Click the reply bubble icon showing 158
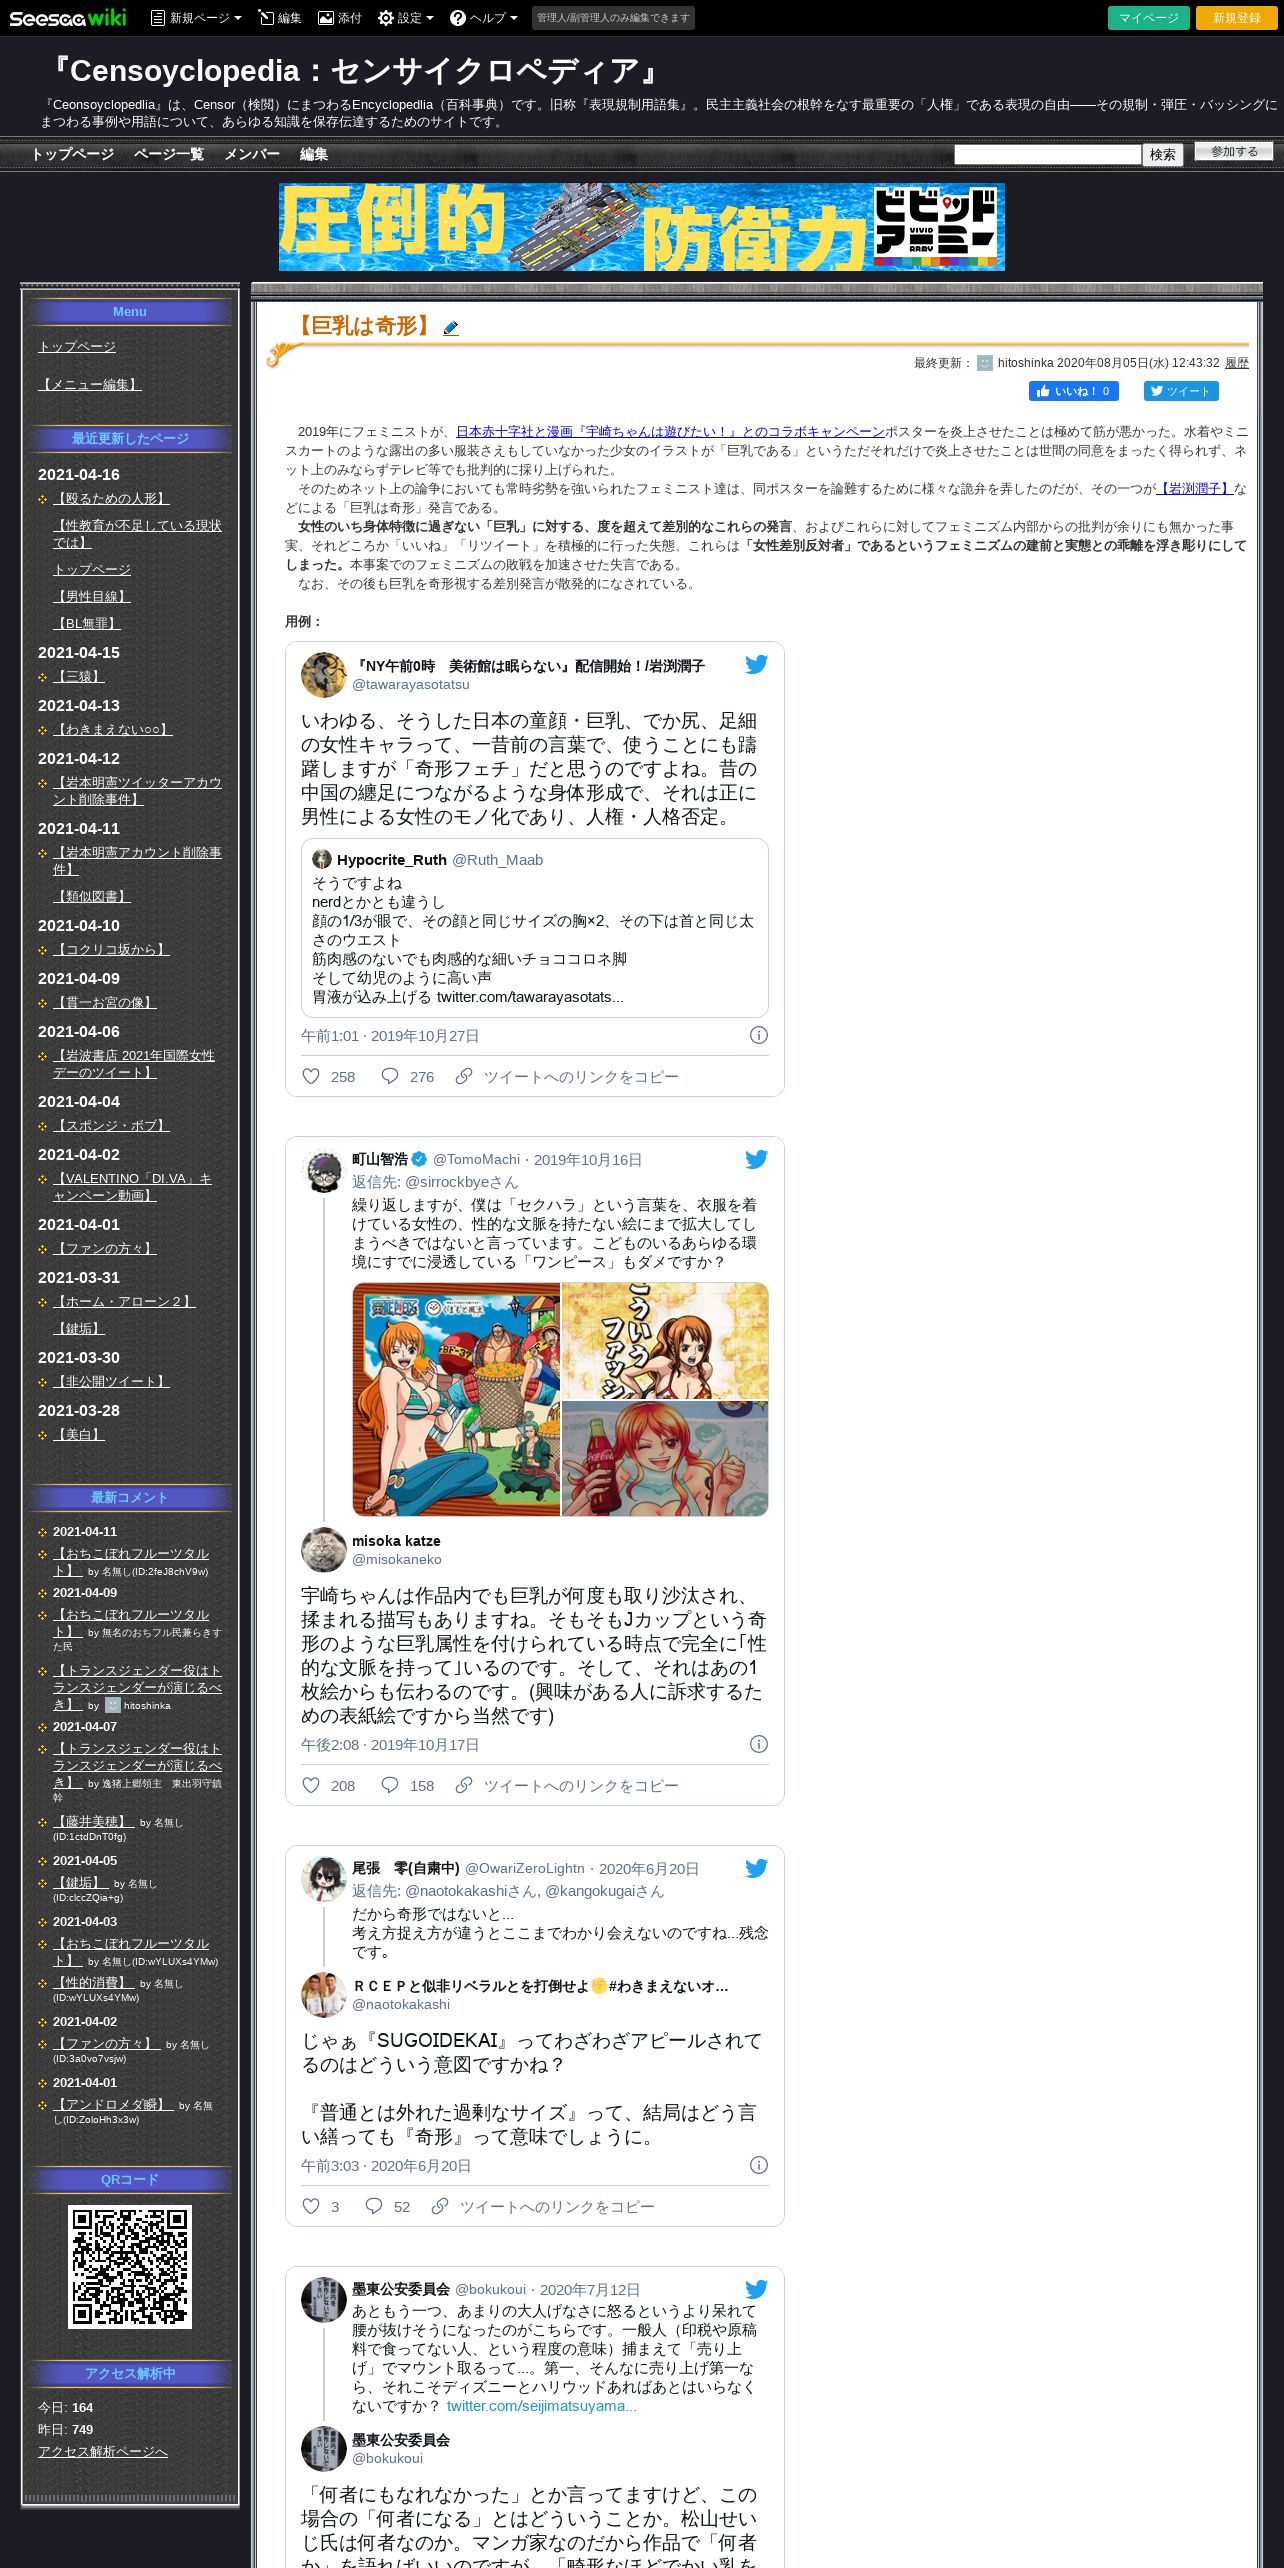This screenshot has width=1284, height=2568. pos(390,1785)
